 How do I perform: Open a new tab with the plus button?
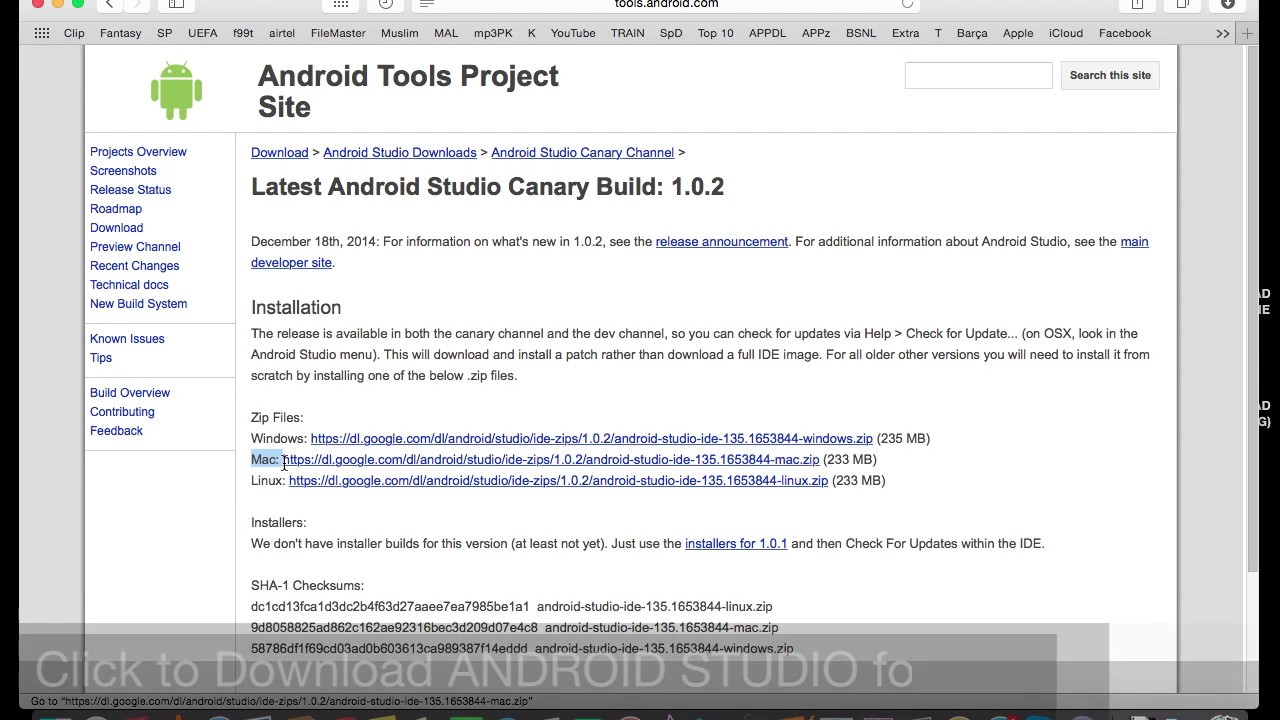(x=1247, y=33)
